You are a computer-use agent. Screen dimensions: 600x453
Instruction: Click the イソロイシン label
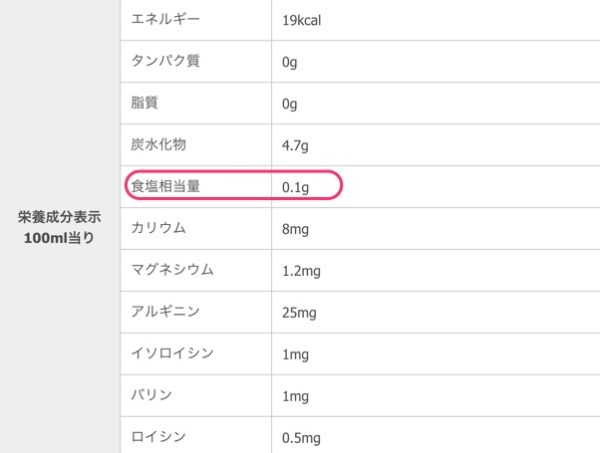click(x=172, y=353)
